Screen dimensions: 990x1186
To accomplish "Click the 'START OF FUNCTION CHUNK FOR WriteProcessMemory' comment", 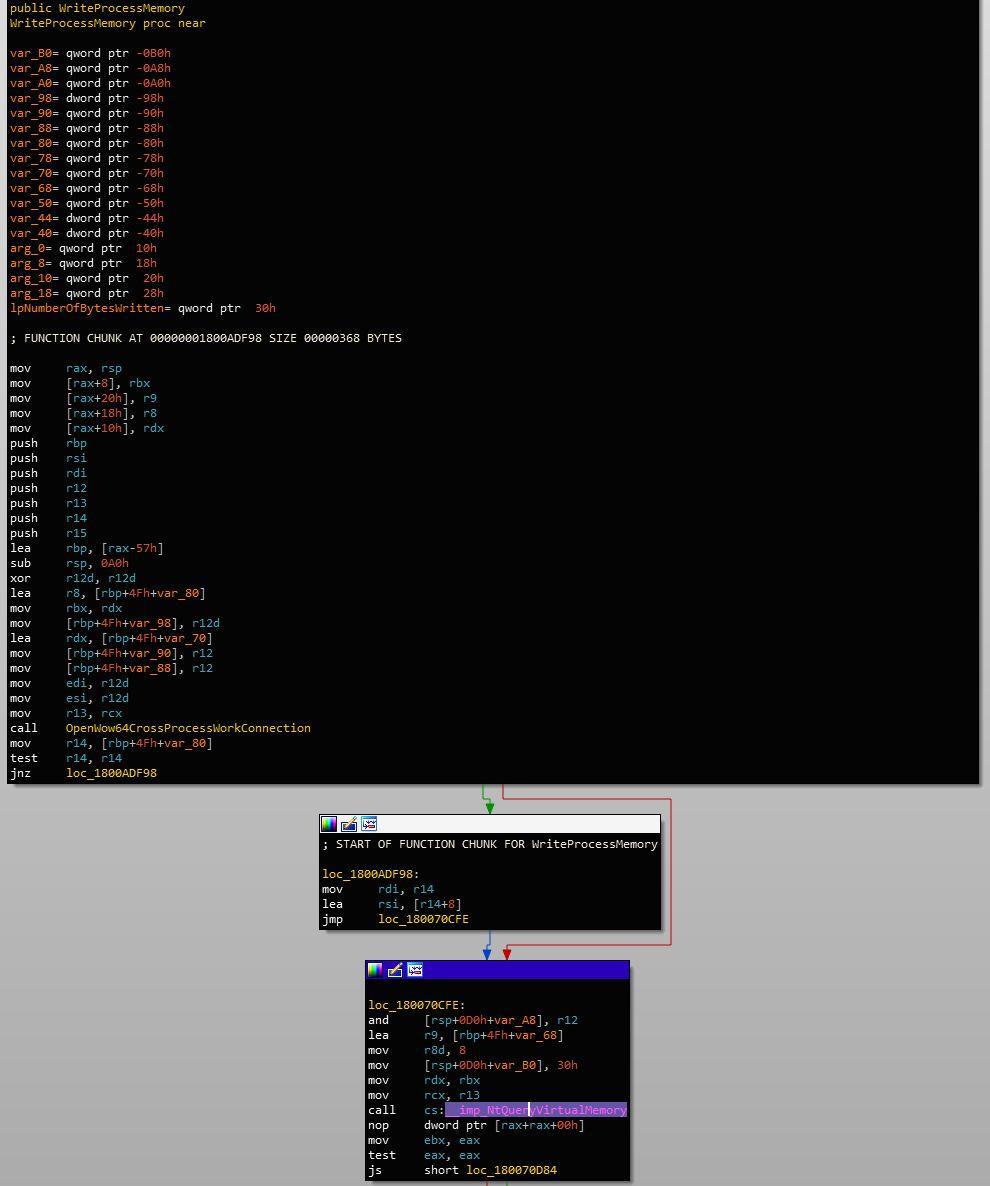I will tap(490, 844).
